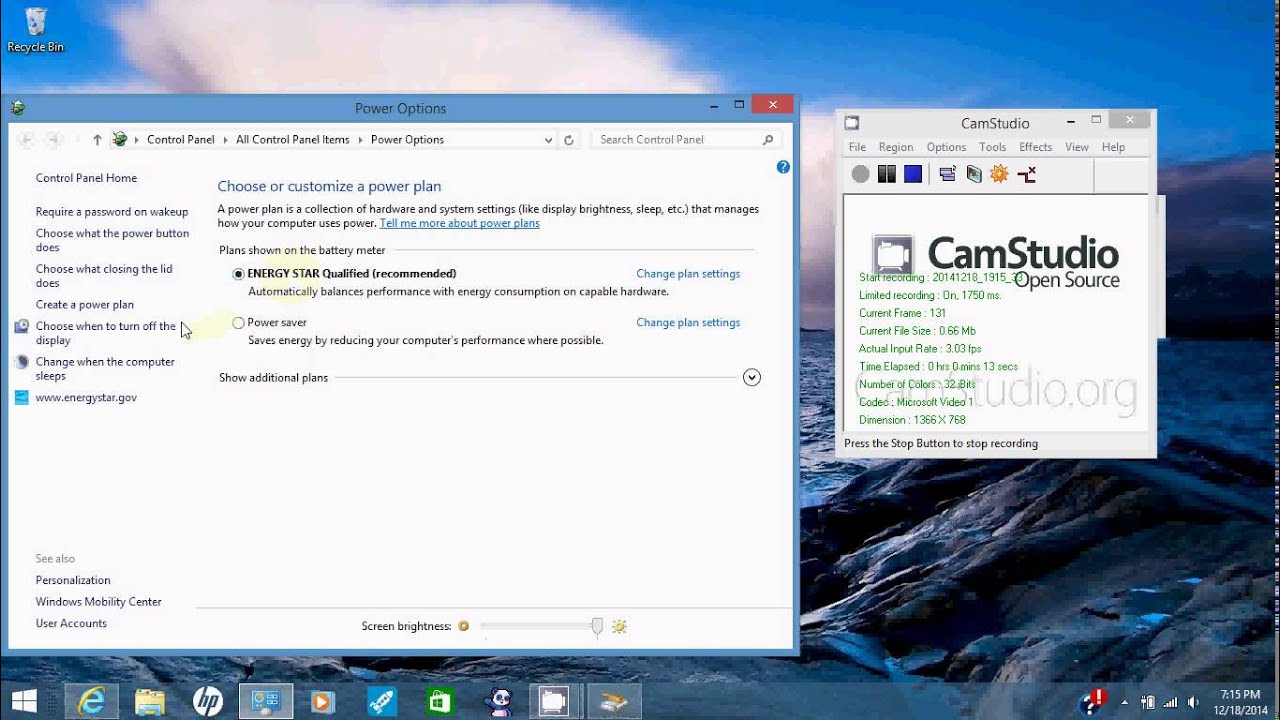Screen dimensions: 1280x720
Task: Open CamStudio Effects menu
Action: coord(1036,147)
